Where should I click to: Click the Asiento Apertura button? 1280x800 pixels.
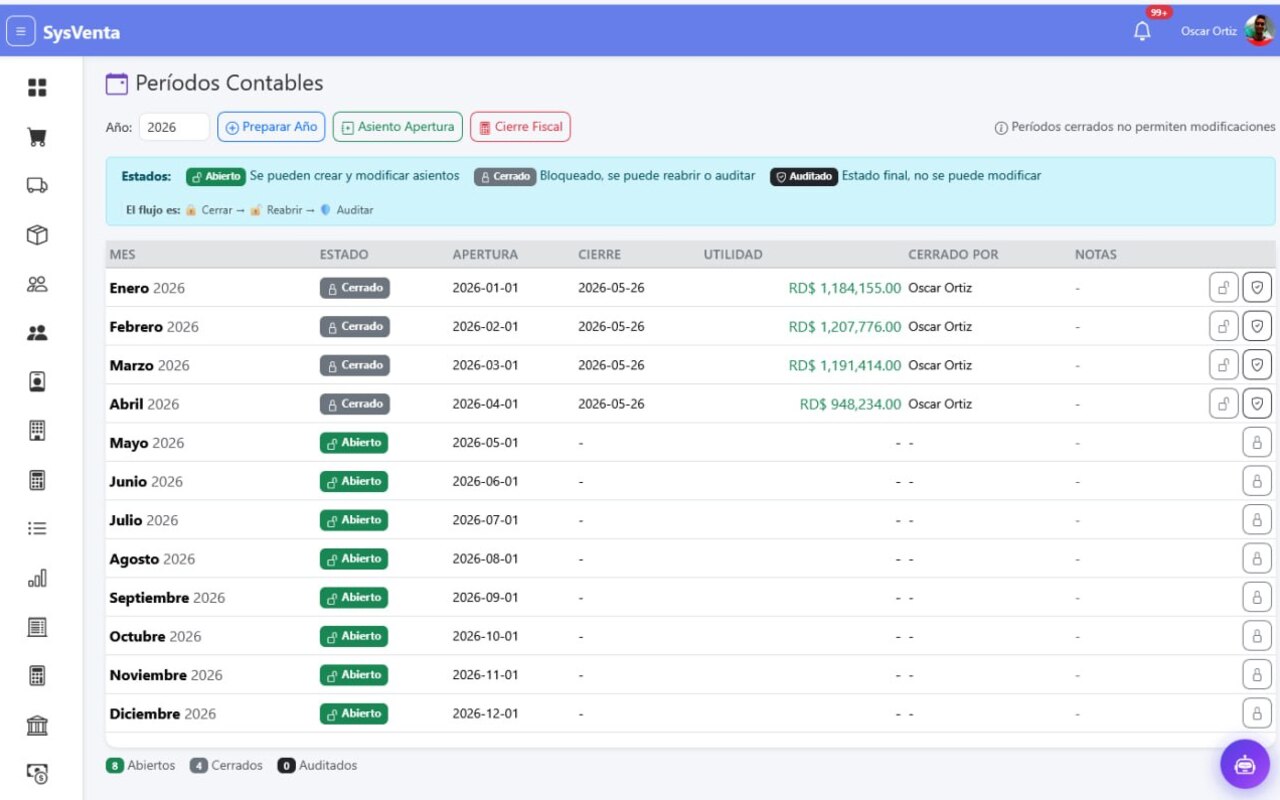398,127
